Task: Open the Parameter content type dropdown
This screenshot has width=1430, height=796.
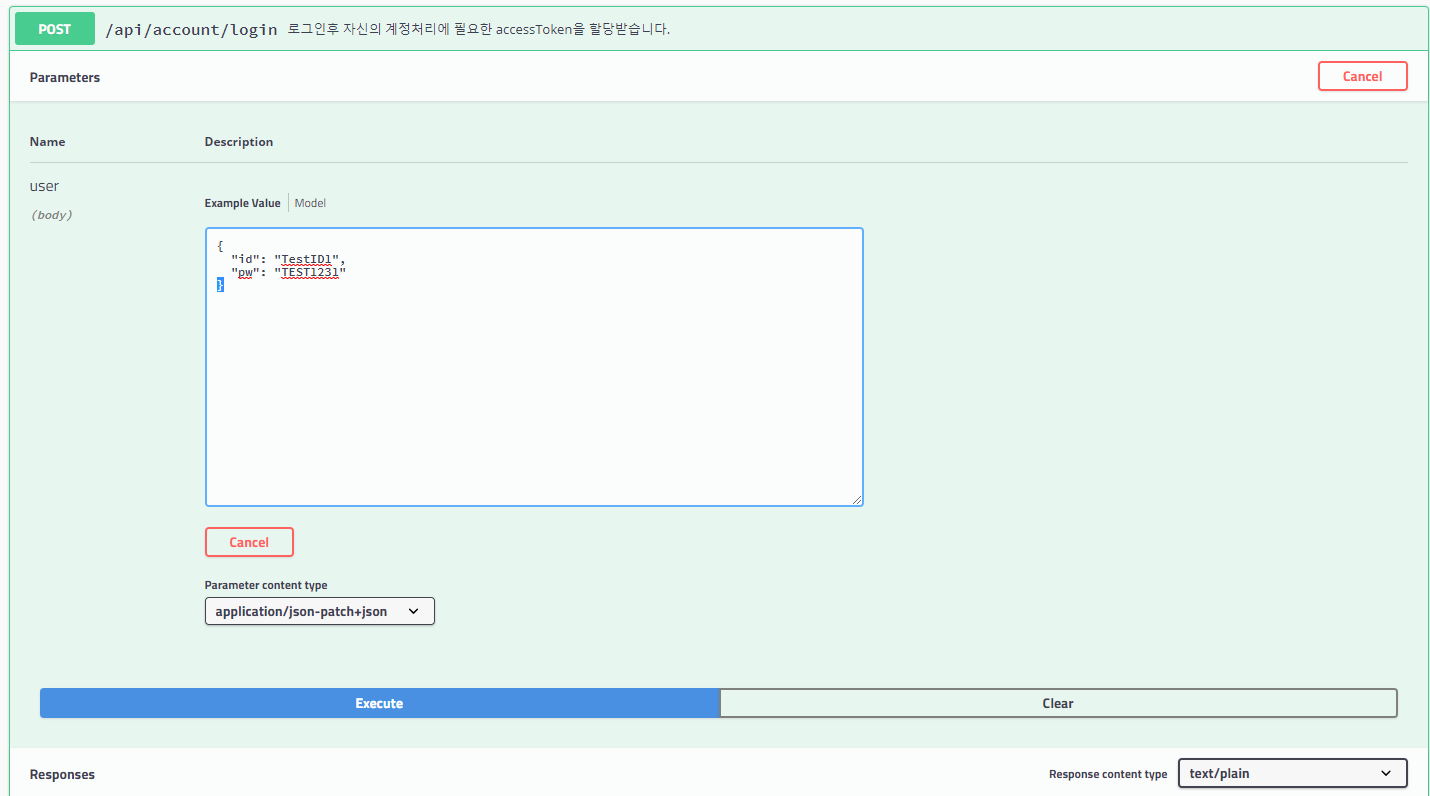Action: (x=319, y=611)
